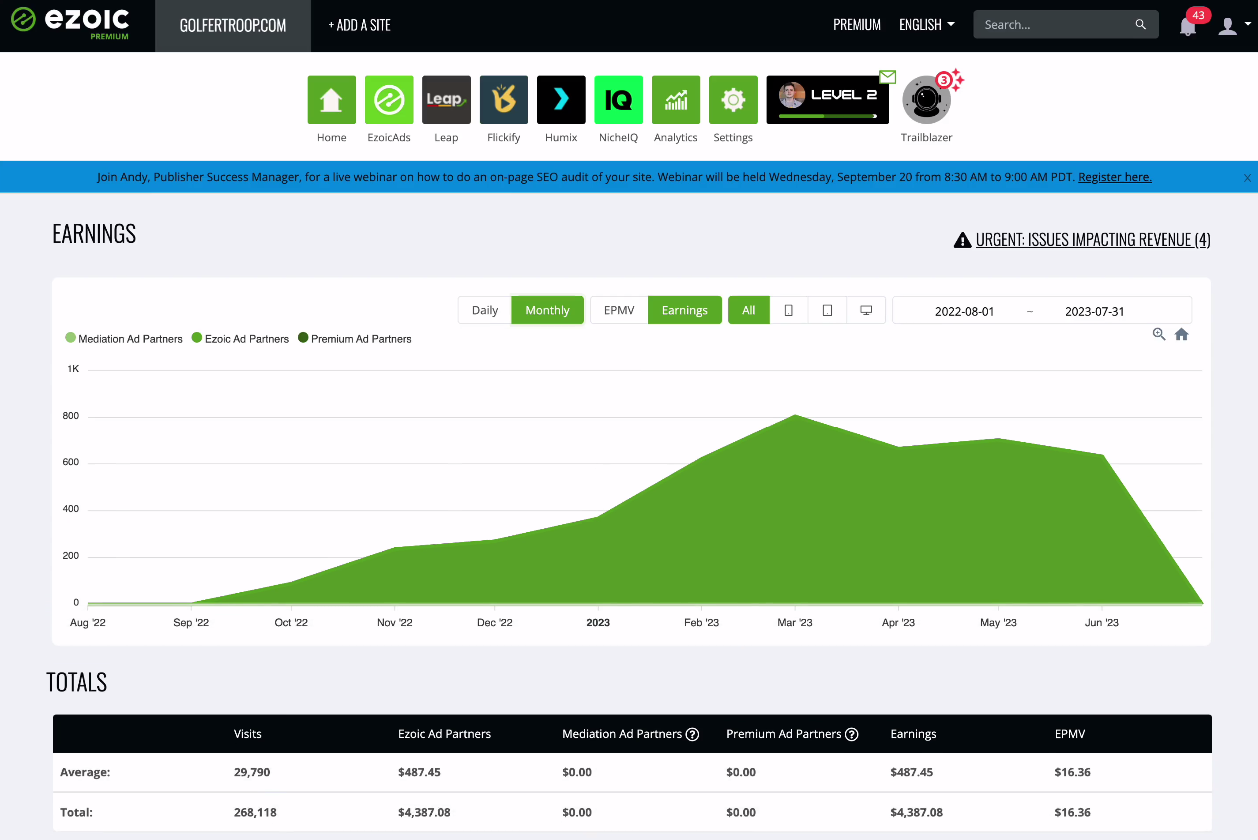Click the Level 2 progress bar
This screenshot has height=840, width=1258.
point(827,116)
